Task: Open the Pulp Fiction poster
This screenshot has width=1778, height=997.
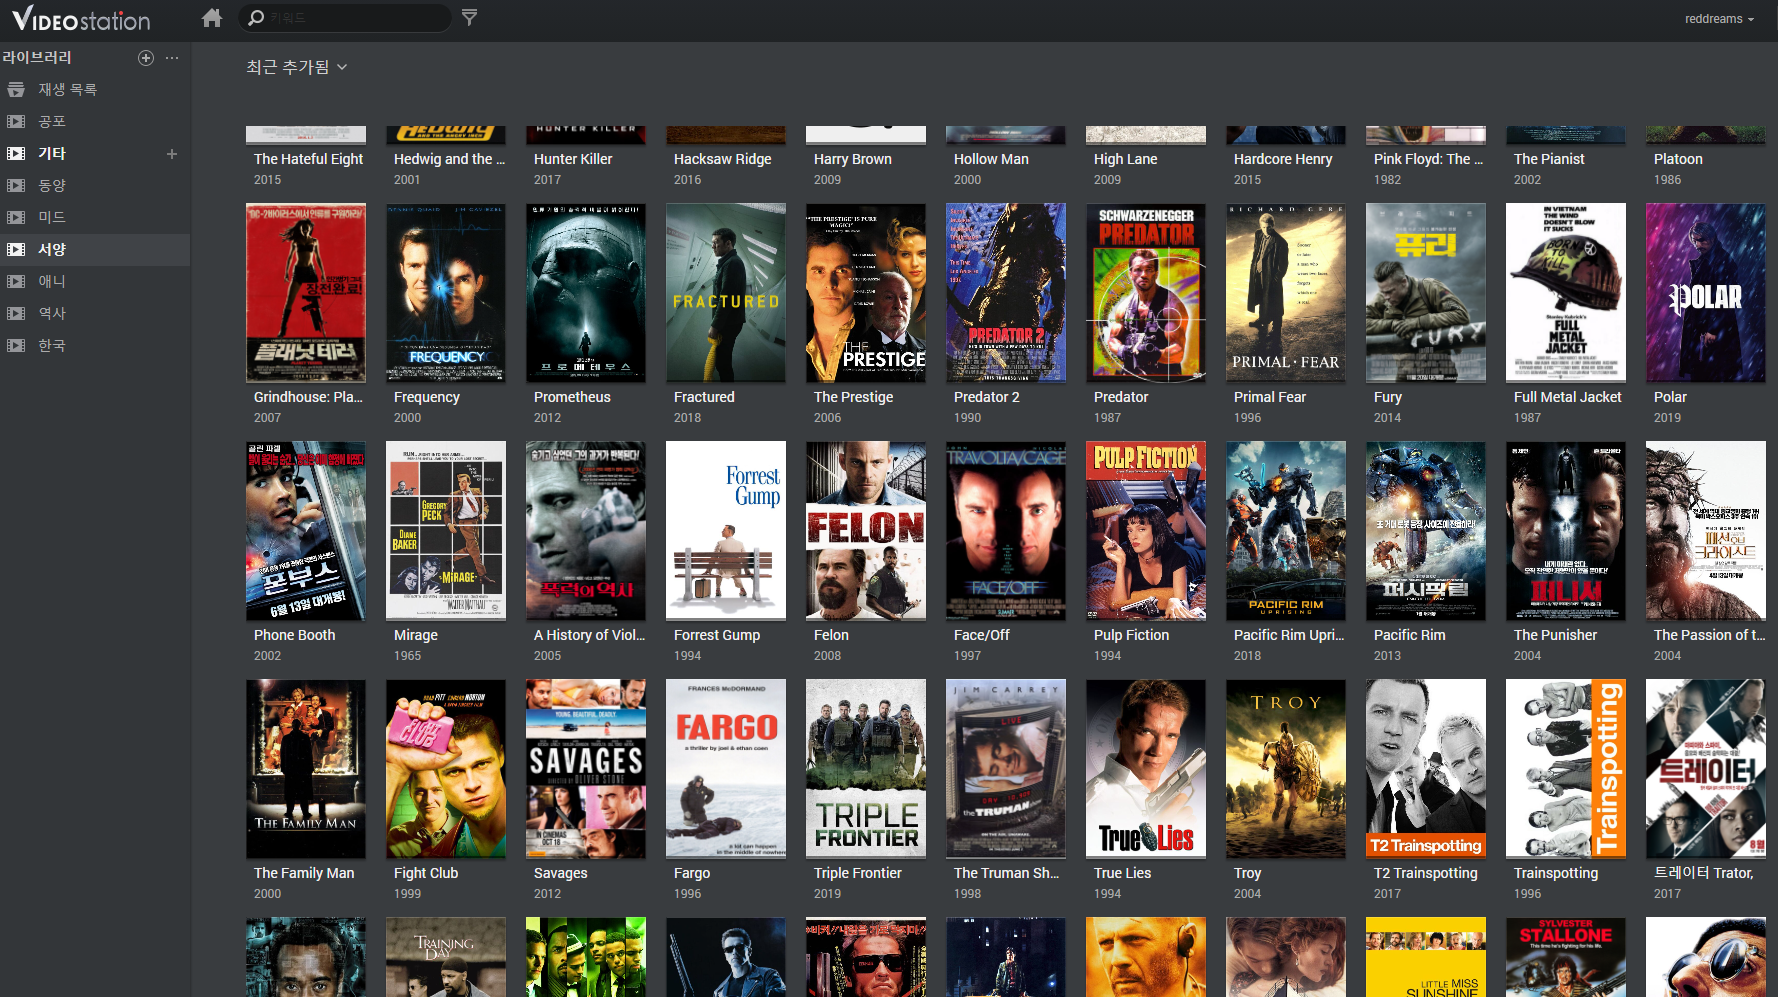Action: click(1146, 531)
